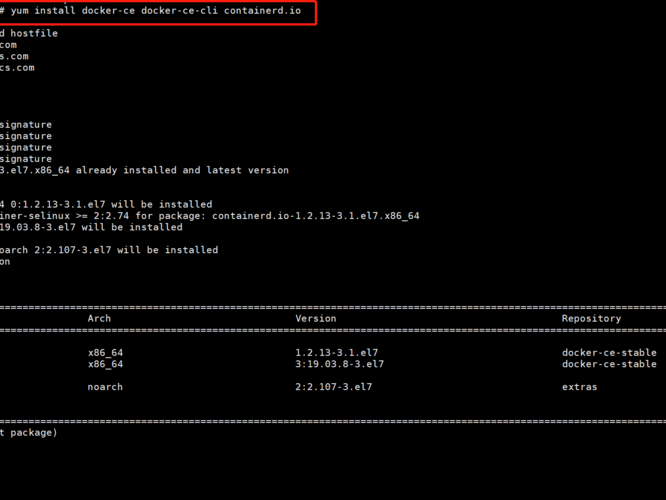The image size is (666, 500).
Task: Click x86_64 in the 3:19.03.8-3.el7 row
Action: point(105,364)
